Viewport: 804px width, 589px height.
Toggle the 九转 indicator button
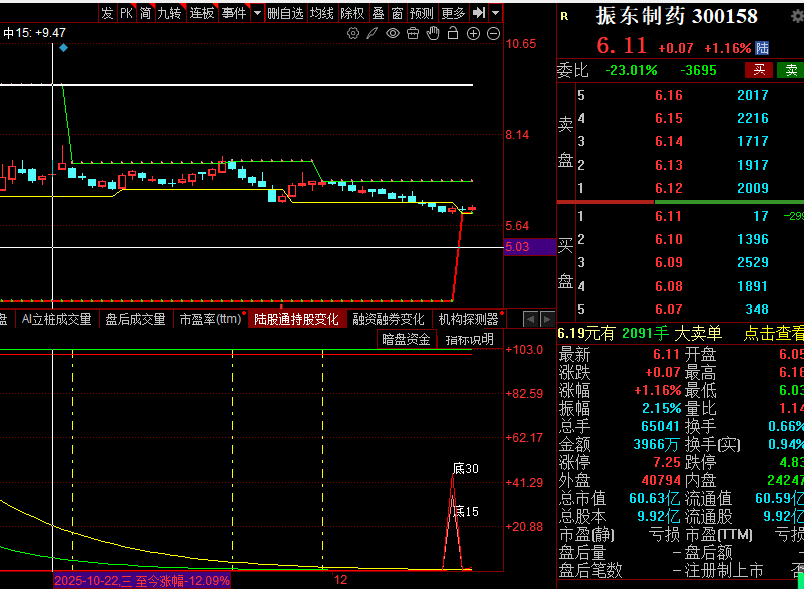(x=169, y=13)
